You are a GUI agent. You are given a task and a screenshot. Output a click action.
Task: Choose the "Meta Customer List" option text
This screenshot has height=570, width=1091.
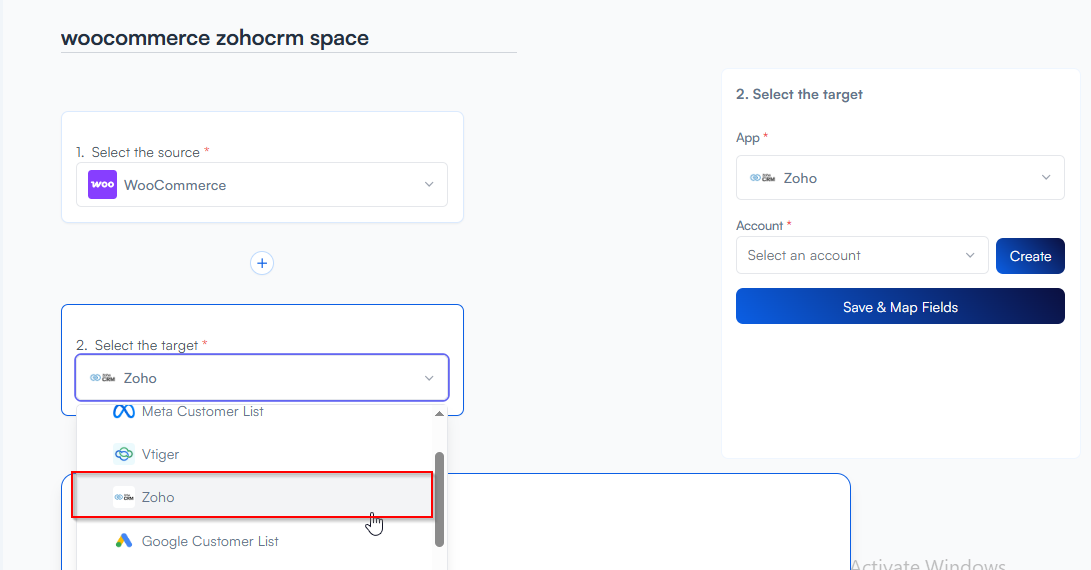[x=203, y=412]
